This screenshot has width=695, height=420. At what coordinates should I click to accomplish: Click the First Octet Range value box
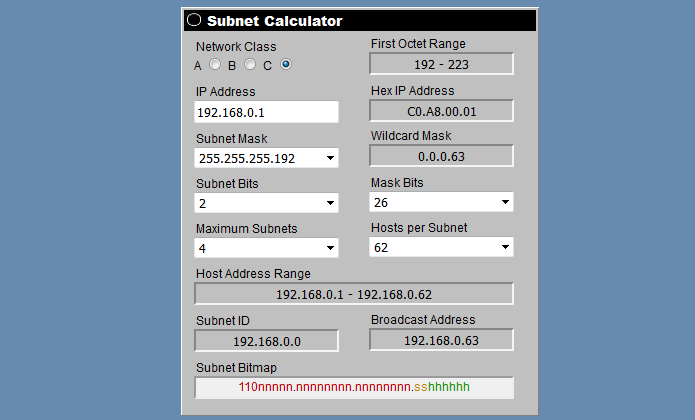pyautogui.click(x=441, y=64)
